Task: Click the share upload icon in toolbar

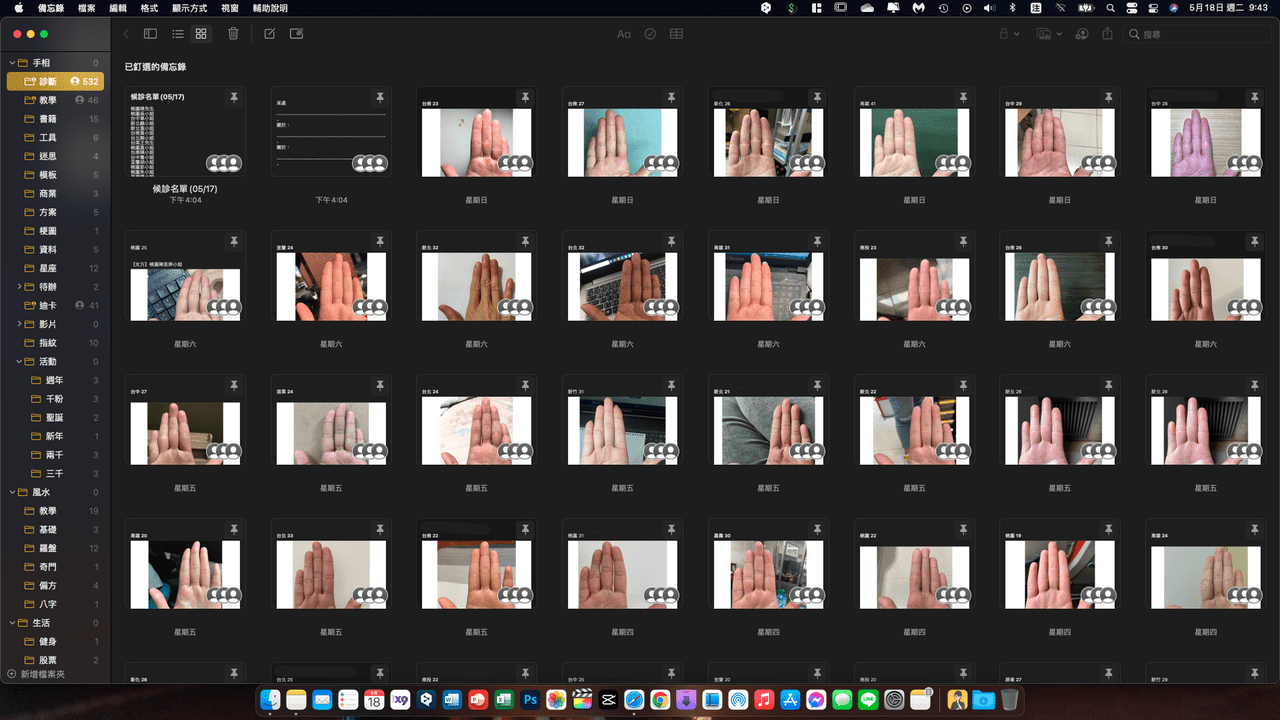Action: pos(1107,34)
